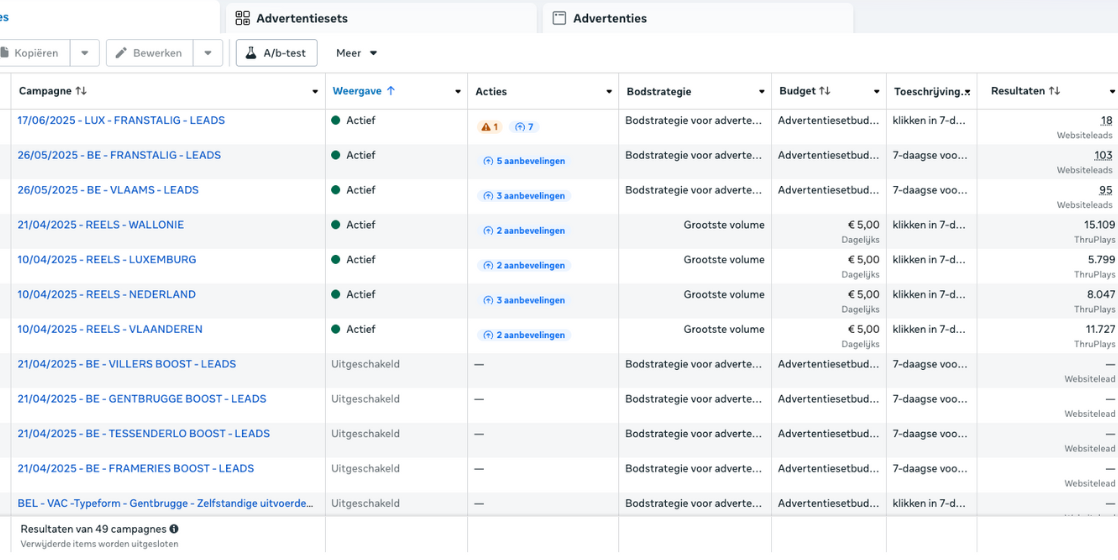Viewport: 1118px width, 560px height.
Task: Sort the Budget column using its arrows
Action: 825,91
